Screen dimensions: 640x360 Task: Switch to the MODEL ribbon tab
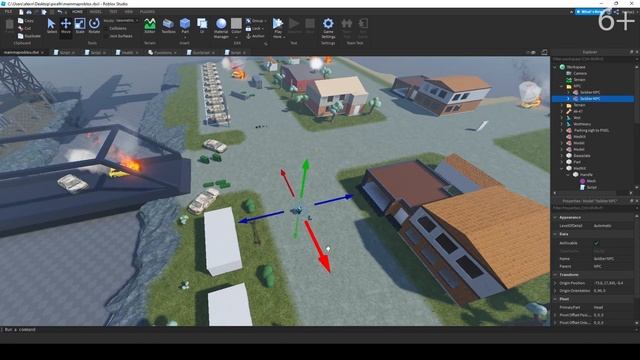point(96,12)
